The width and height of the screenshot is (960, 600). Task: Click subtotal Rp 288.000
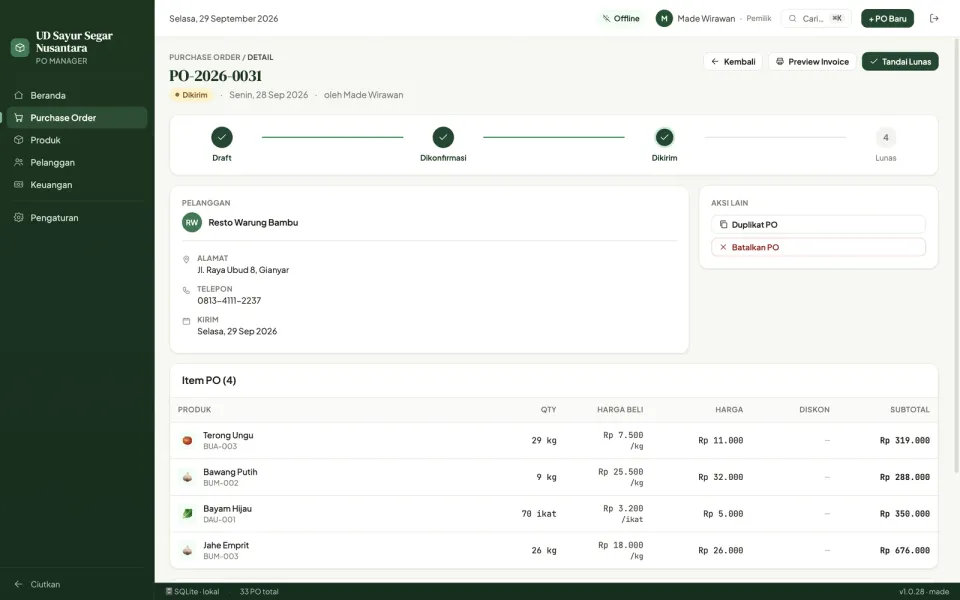904,477
